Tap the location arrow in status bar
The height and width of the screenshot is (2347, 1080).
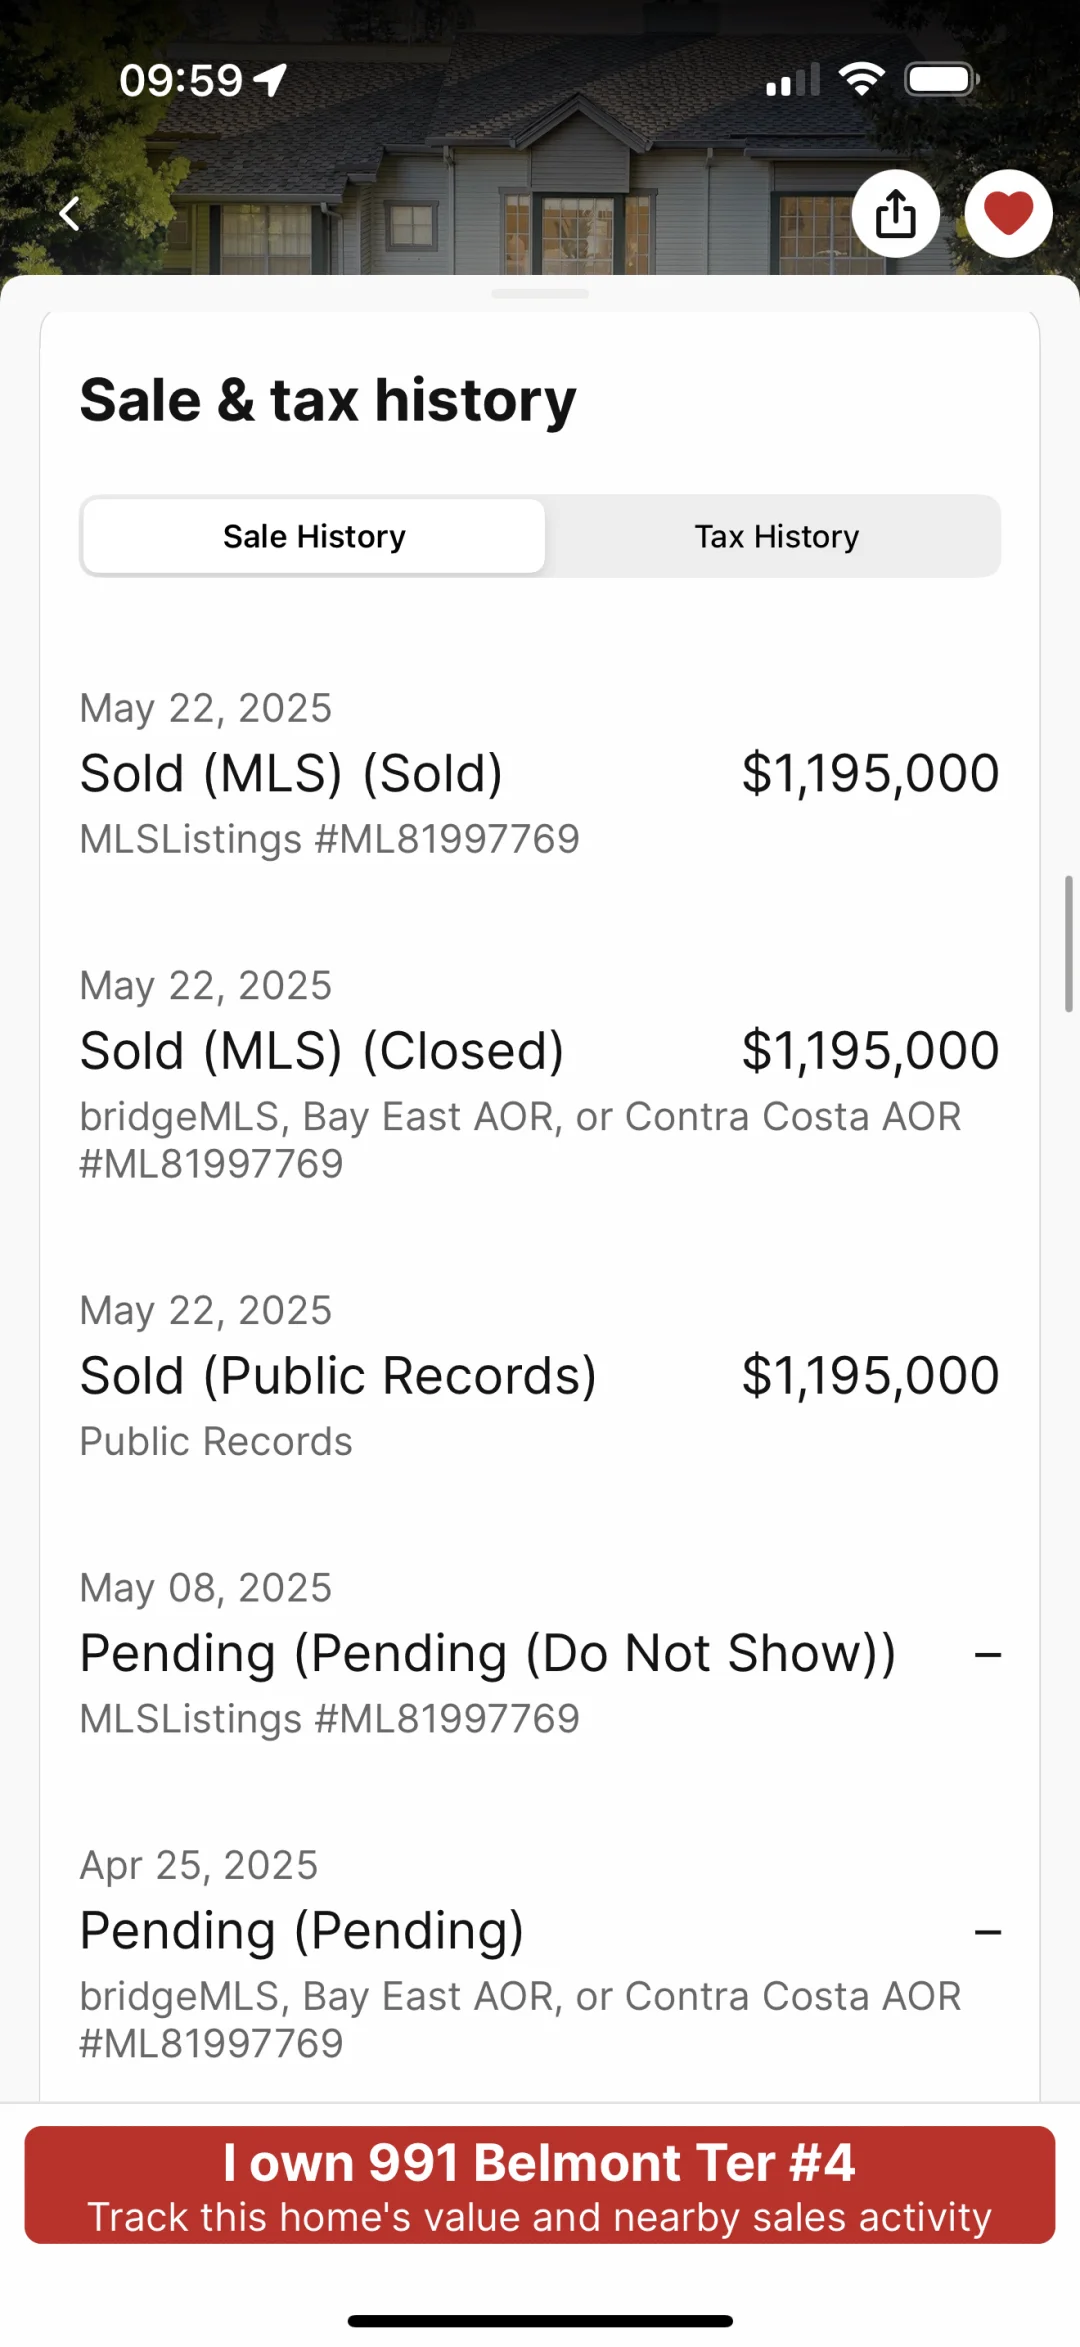[270, 80]
